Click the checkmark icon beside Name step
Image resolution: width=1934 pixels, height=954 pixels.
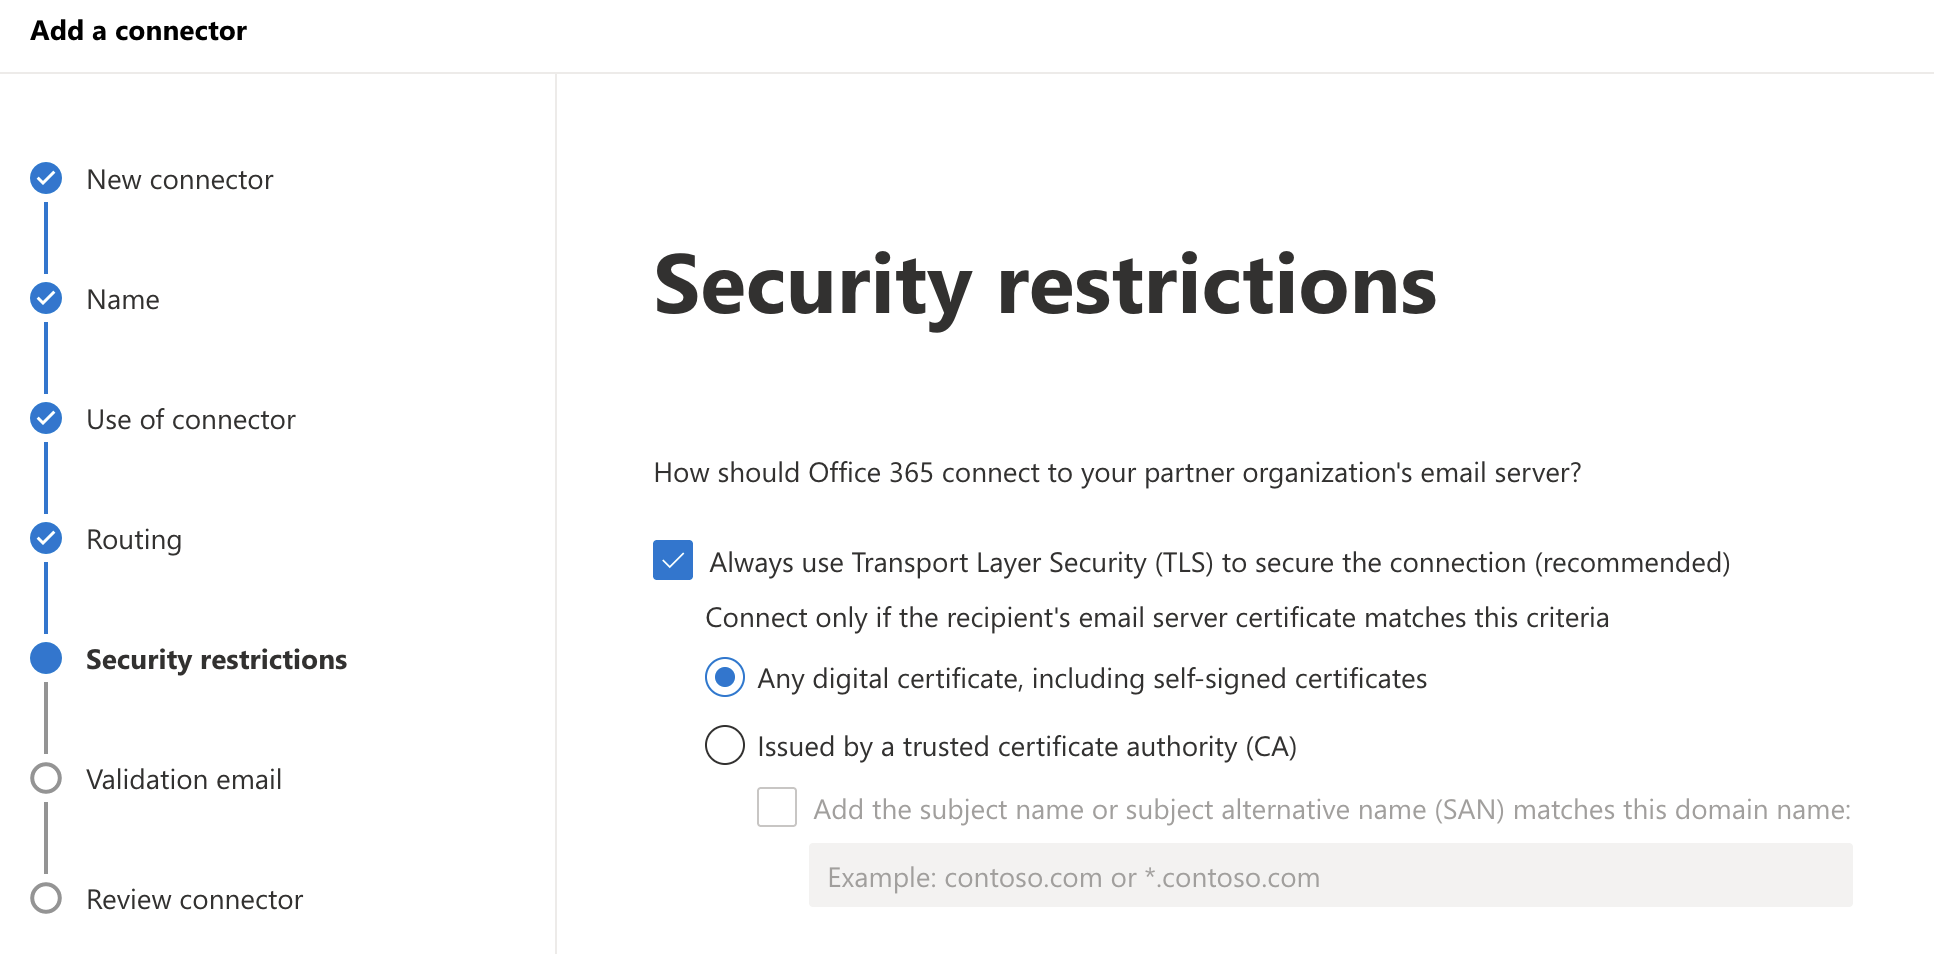click(x=46, y=299)
